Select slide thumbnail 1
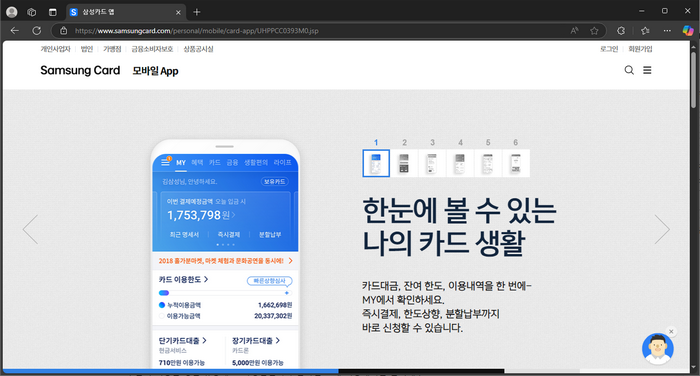 376,163
